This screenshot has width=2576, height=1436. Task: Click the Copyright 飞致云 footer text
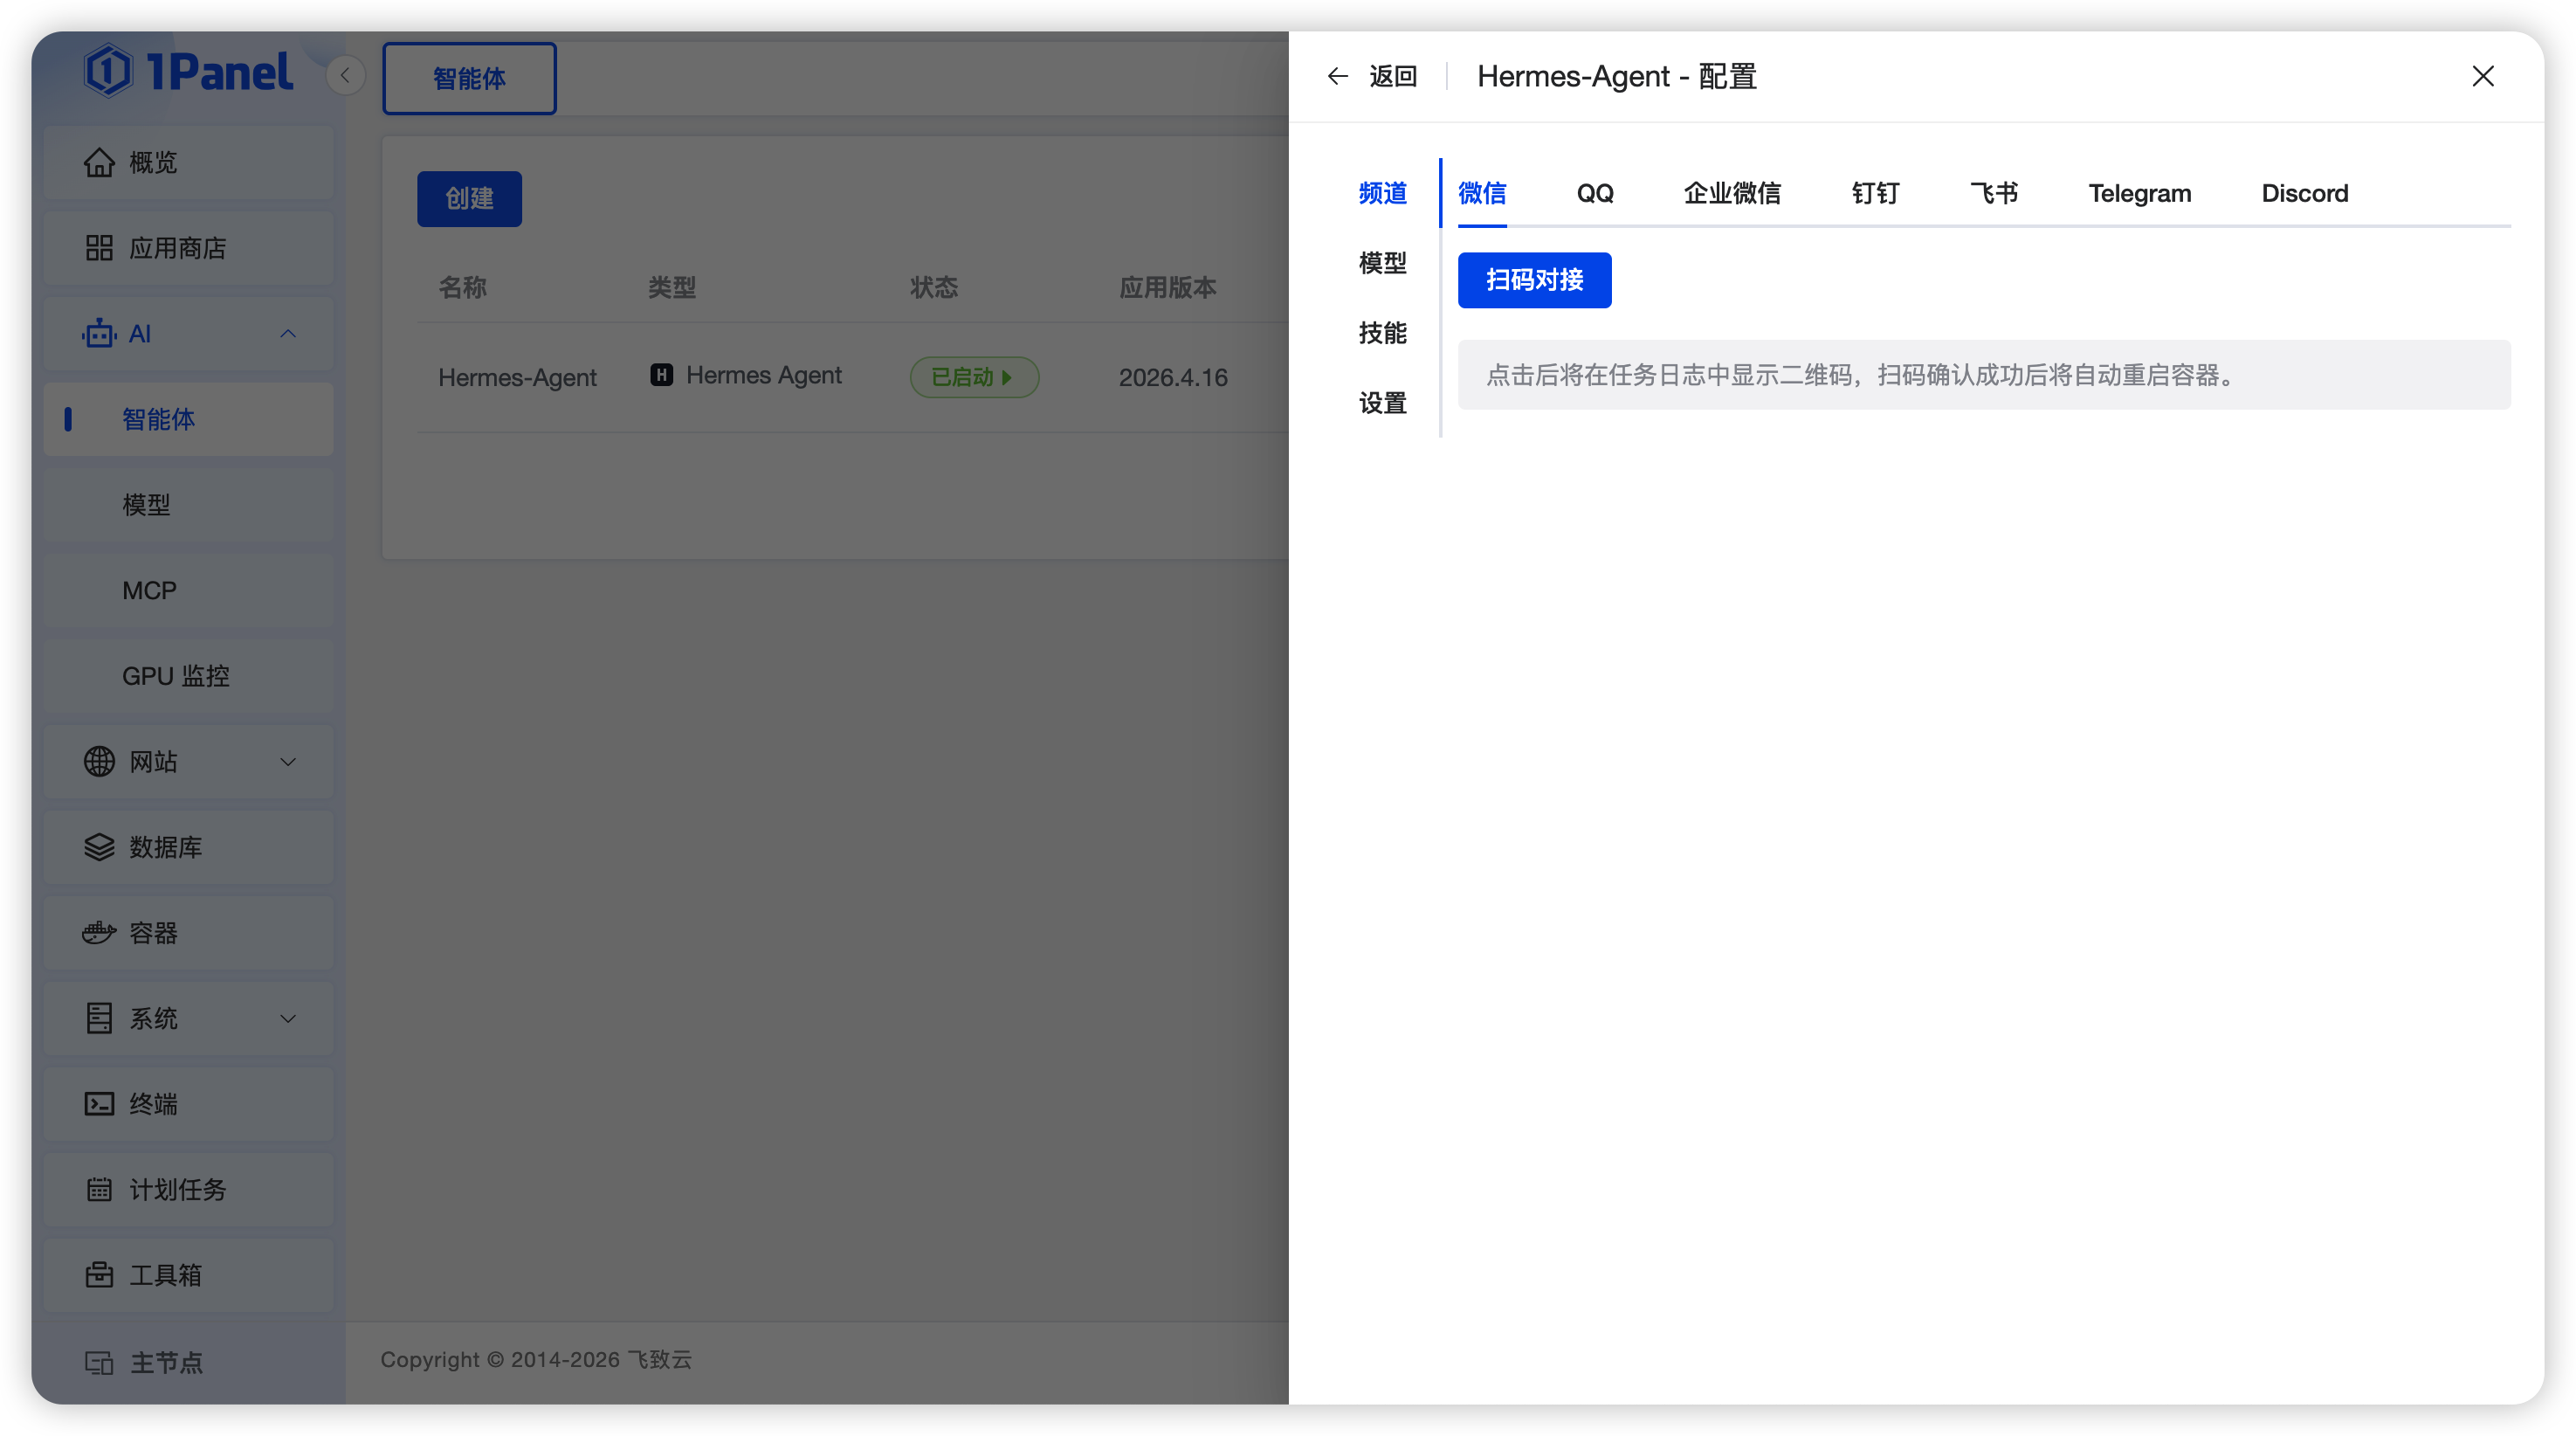[536, 1360]
